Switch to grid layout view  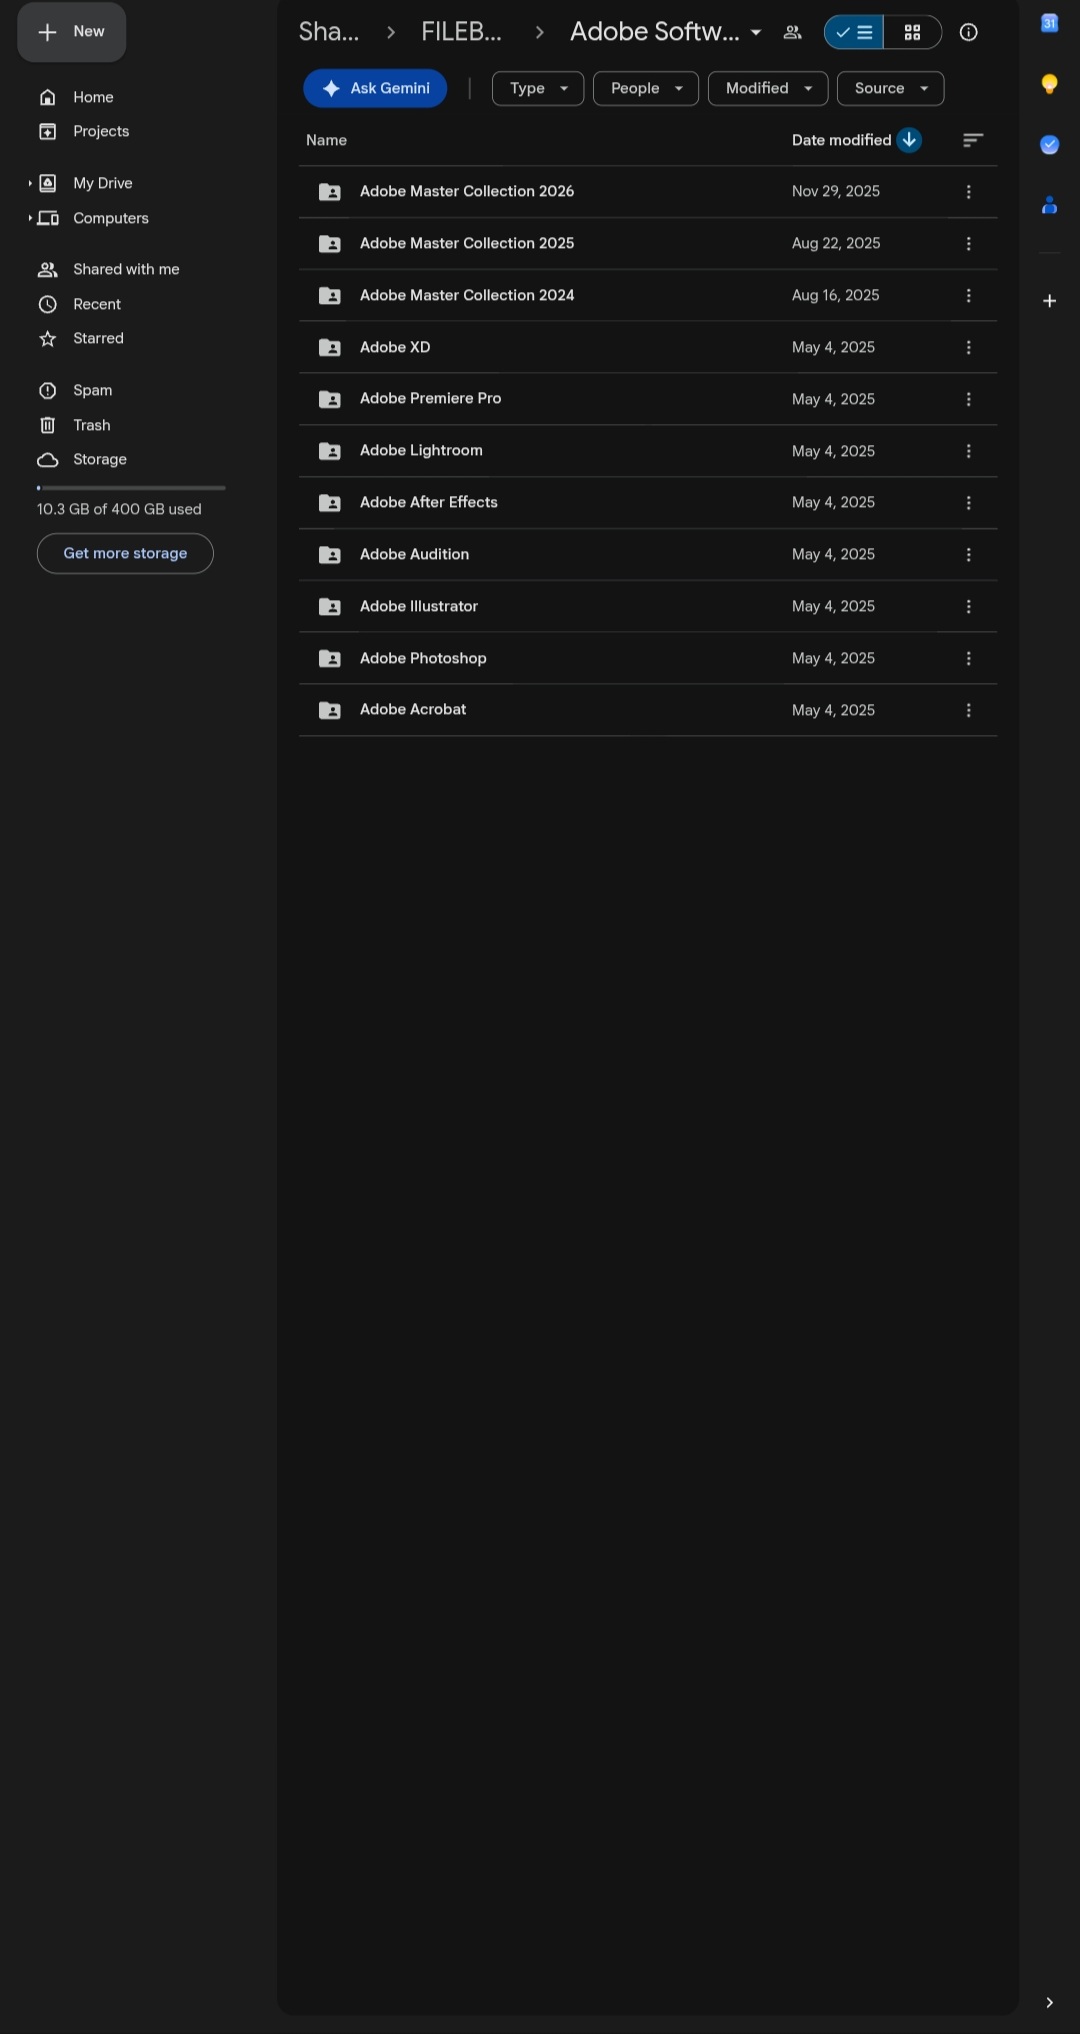(x=912, y=32)
